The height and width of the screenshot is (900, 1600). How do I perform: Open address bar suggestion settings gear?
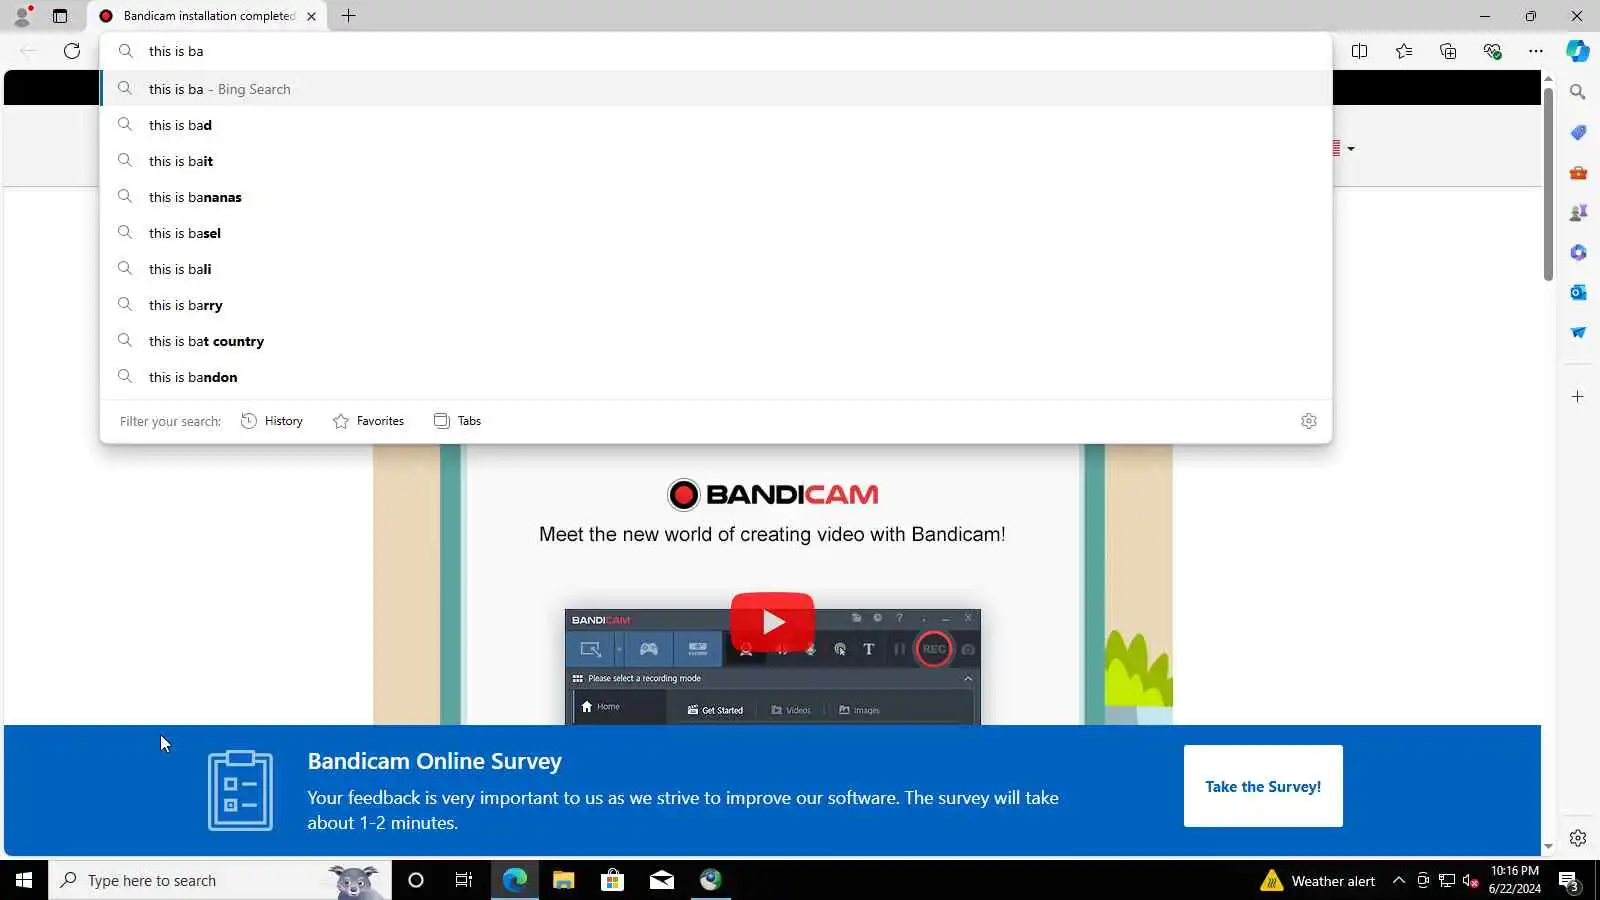(1309, 421)
